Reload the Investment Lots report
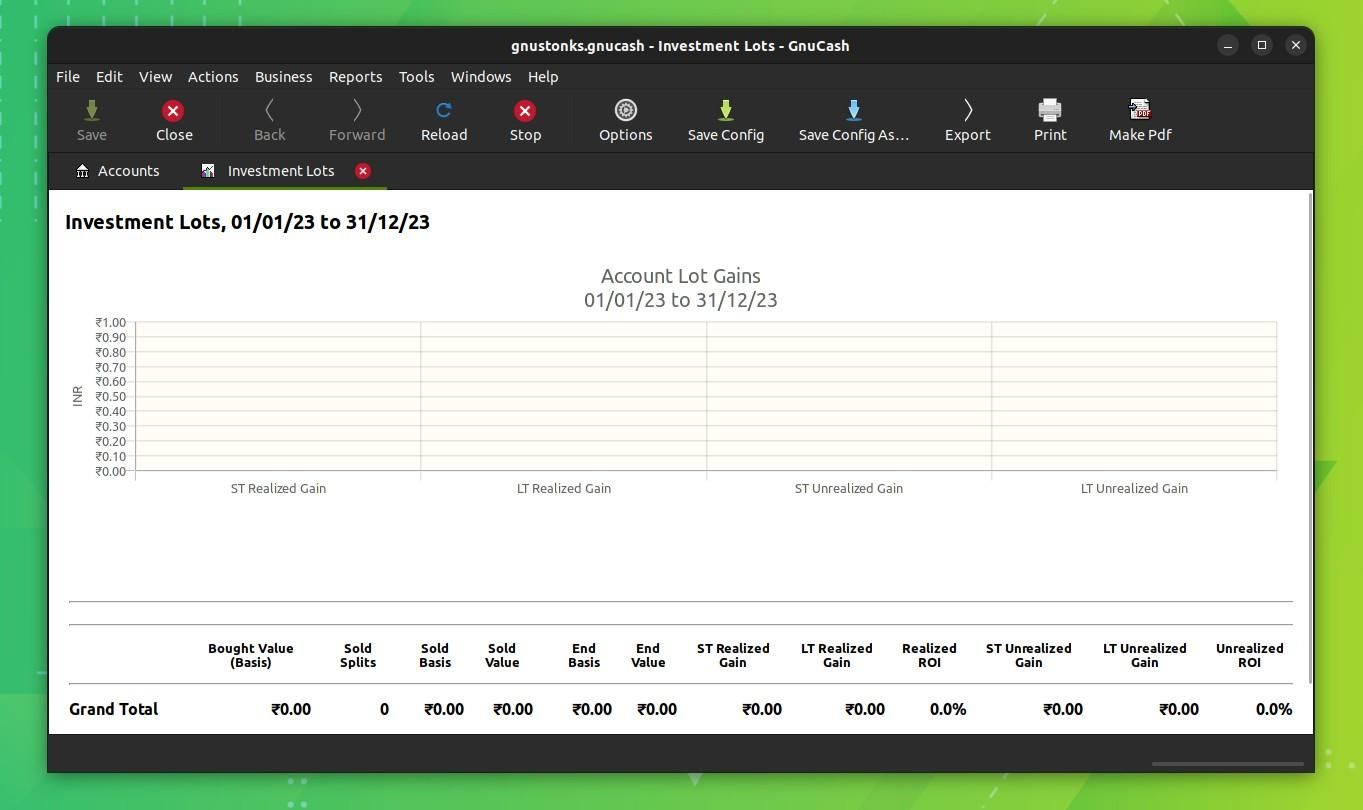The image size is (1363, 810). 444,120
